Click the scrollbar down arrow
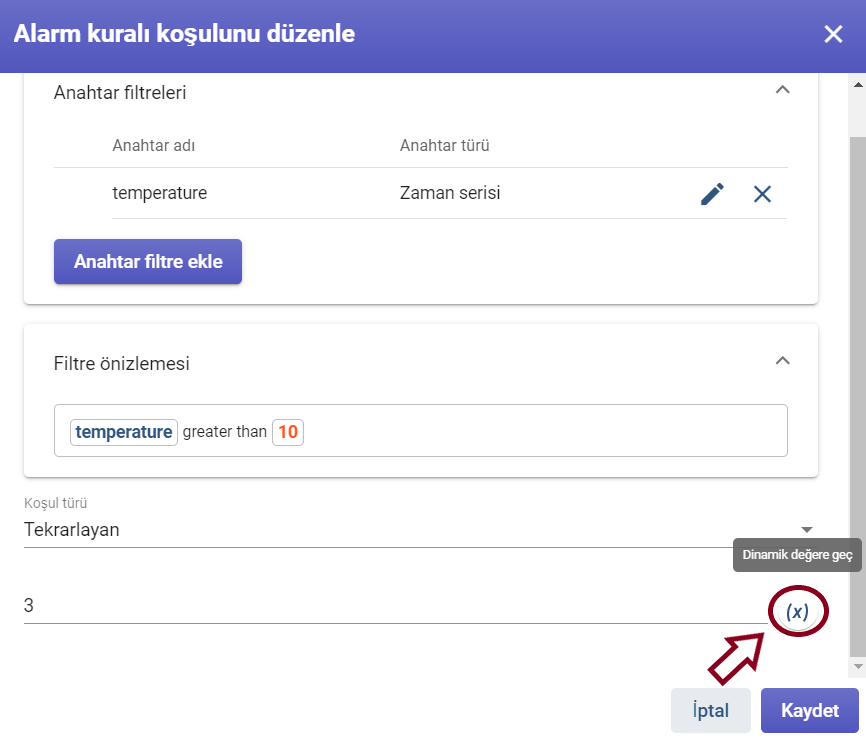Viewport: 866px width, 740px height. [x=858, y=667]
